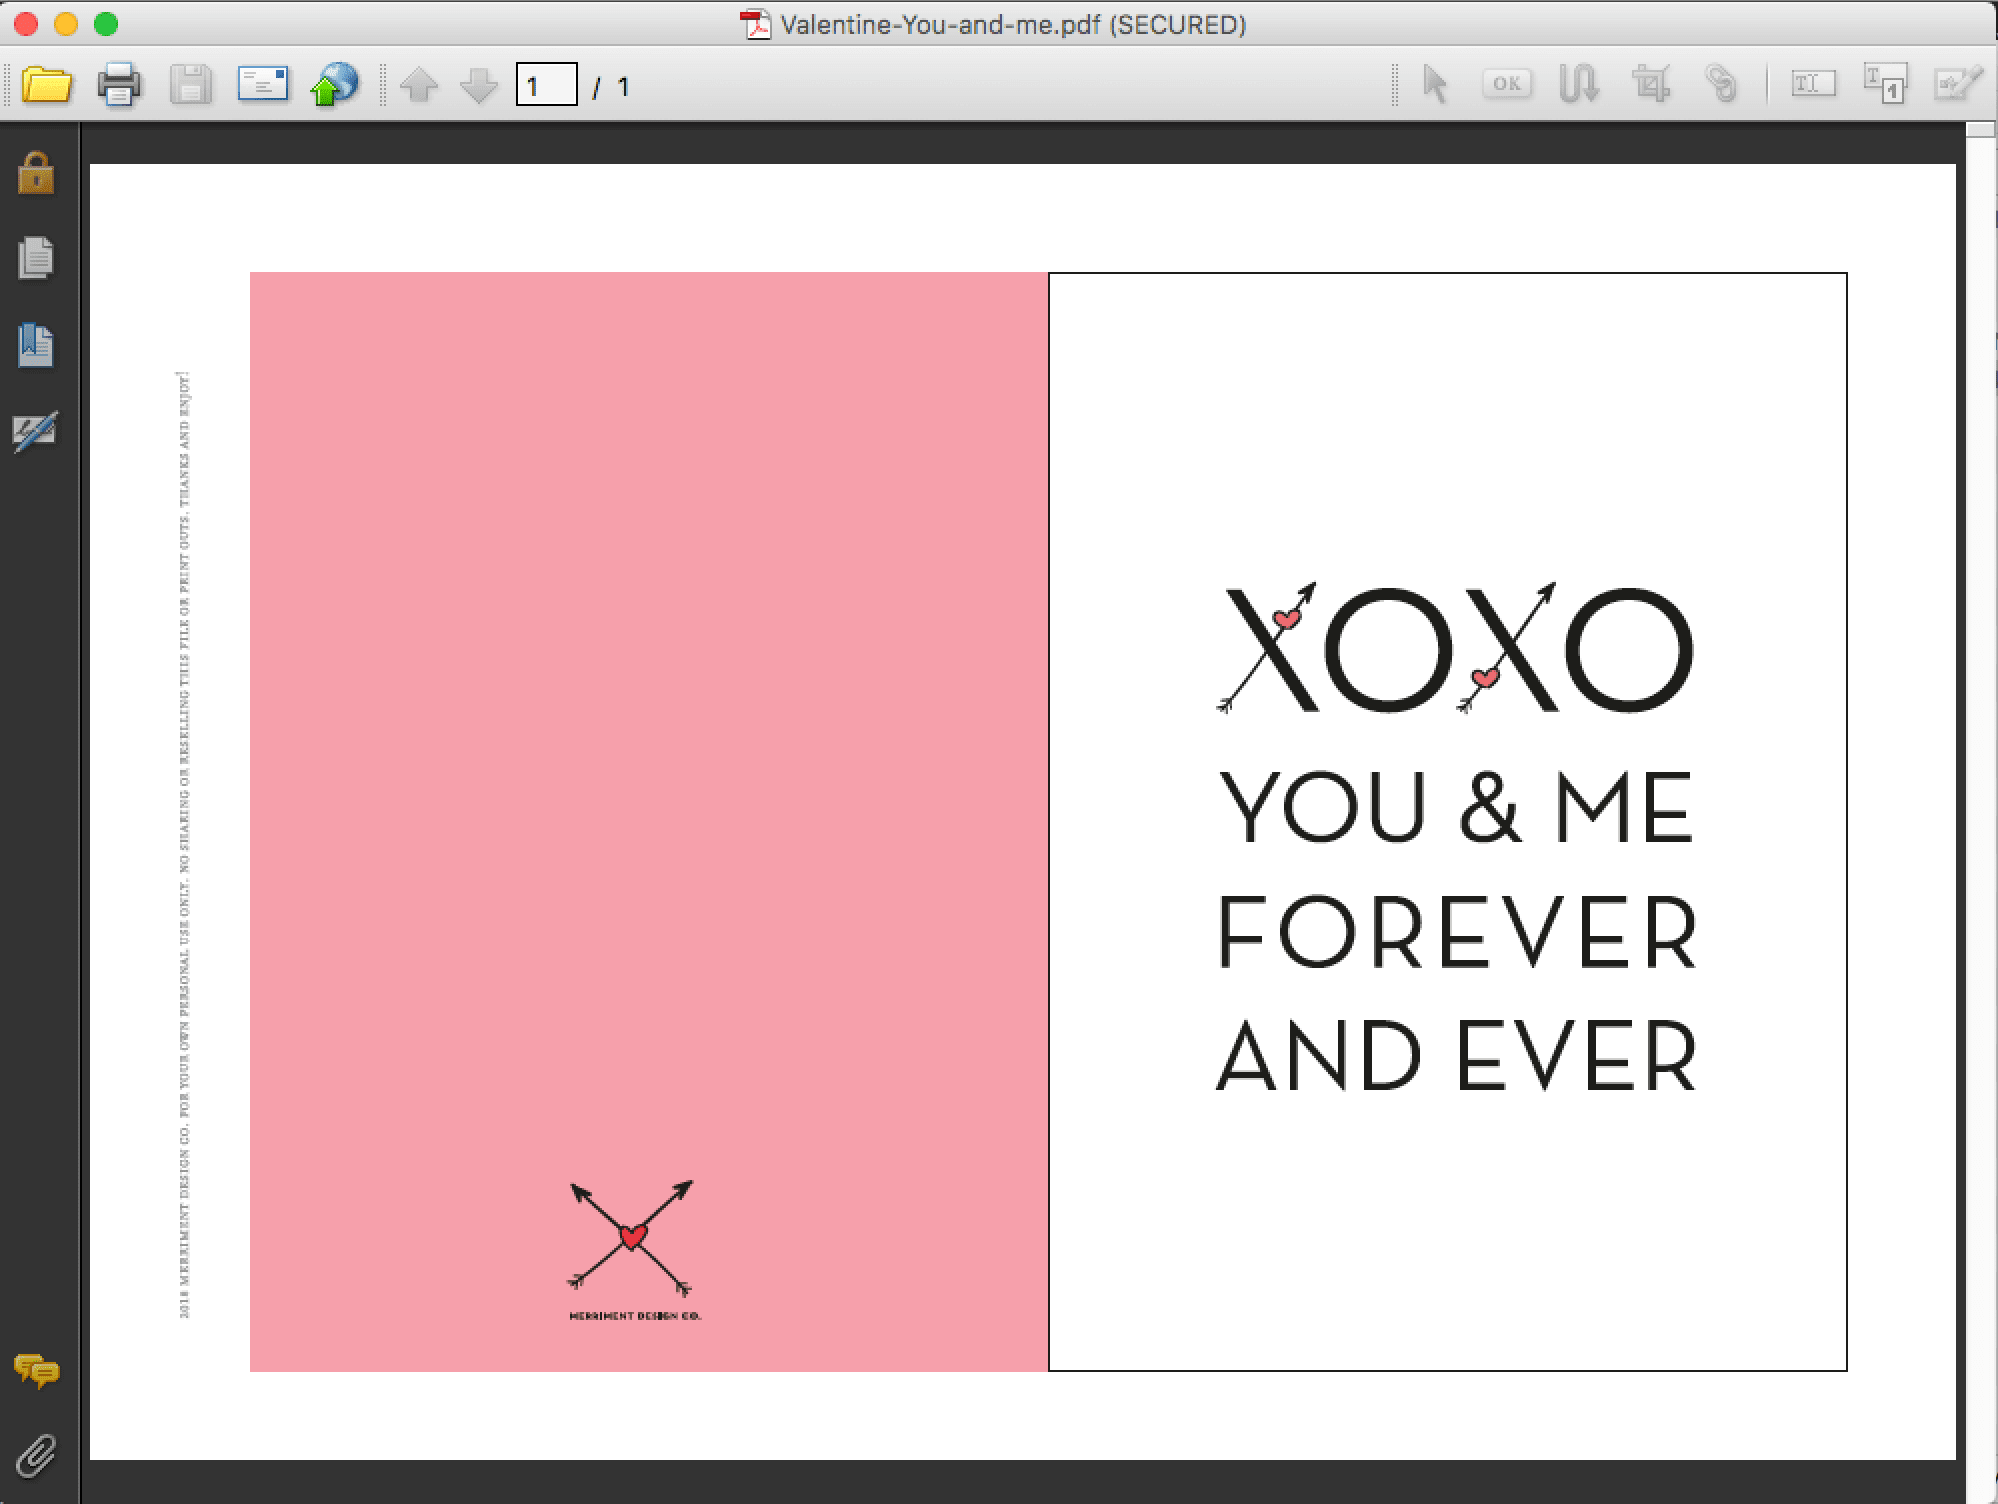Click the YOU & ME text line
Screen dimensions: 1998x1504
click(x=1455, y=807)
